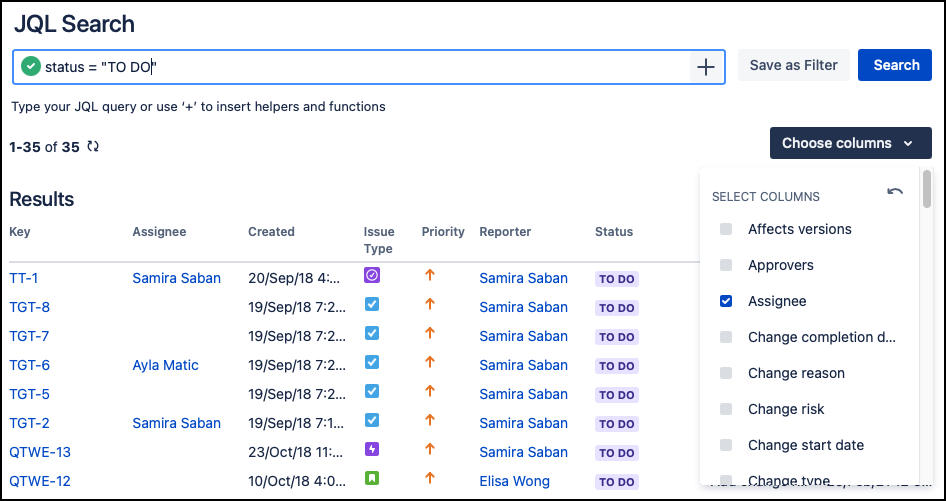Click the refresh icon beside result count

92,147
